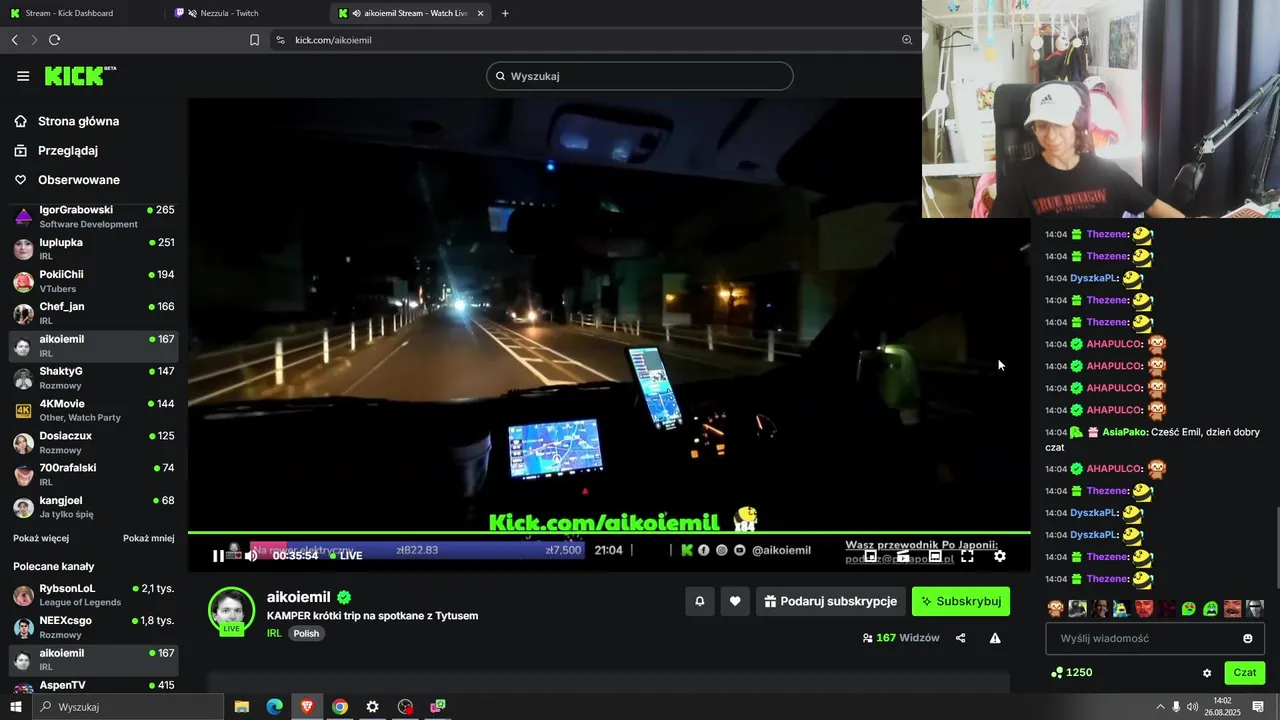Click the green Czat send button
The height and width of the screenshot is (720, 1280).
pyautogui.click(x=1245, y=673)
